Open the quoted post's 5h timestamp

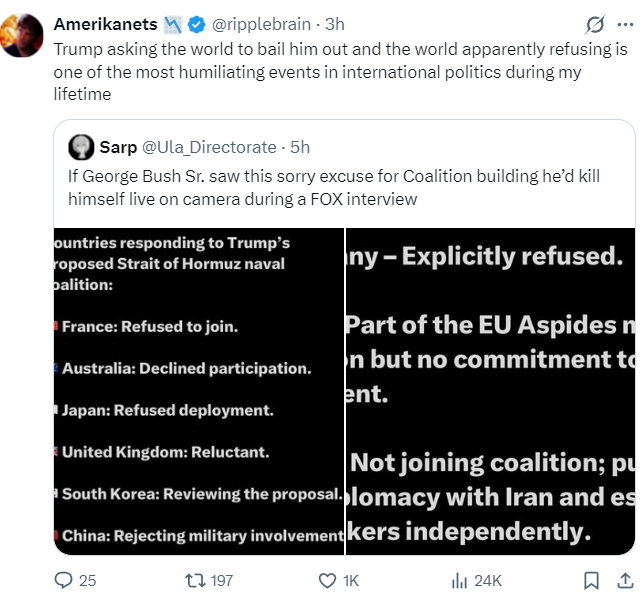coord(300,147)
